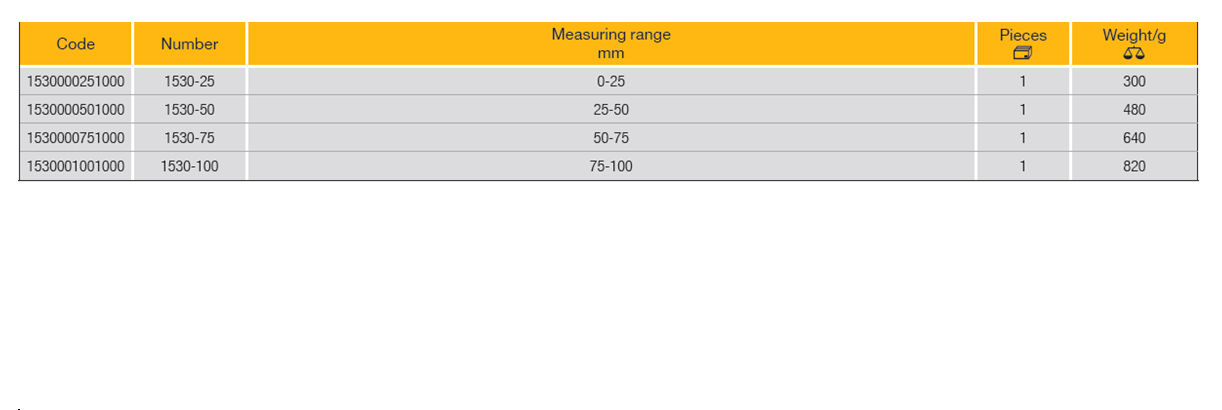
Task: Select the 0-25 measuring range cell
Action: click(x=611, y=81)
